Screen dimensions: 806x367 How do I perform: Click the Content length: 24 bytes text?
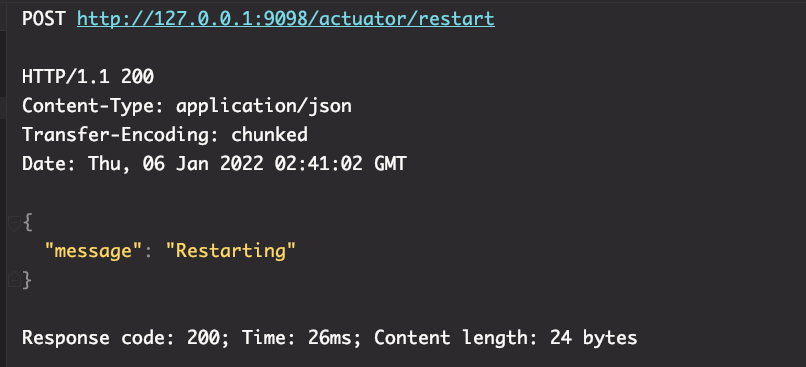pos(505,338)
